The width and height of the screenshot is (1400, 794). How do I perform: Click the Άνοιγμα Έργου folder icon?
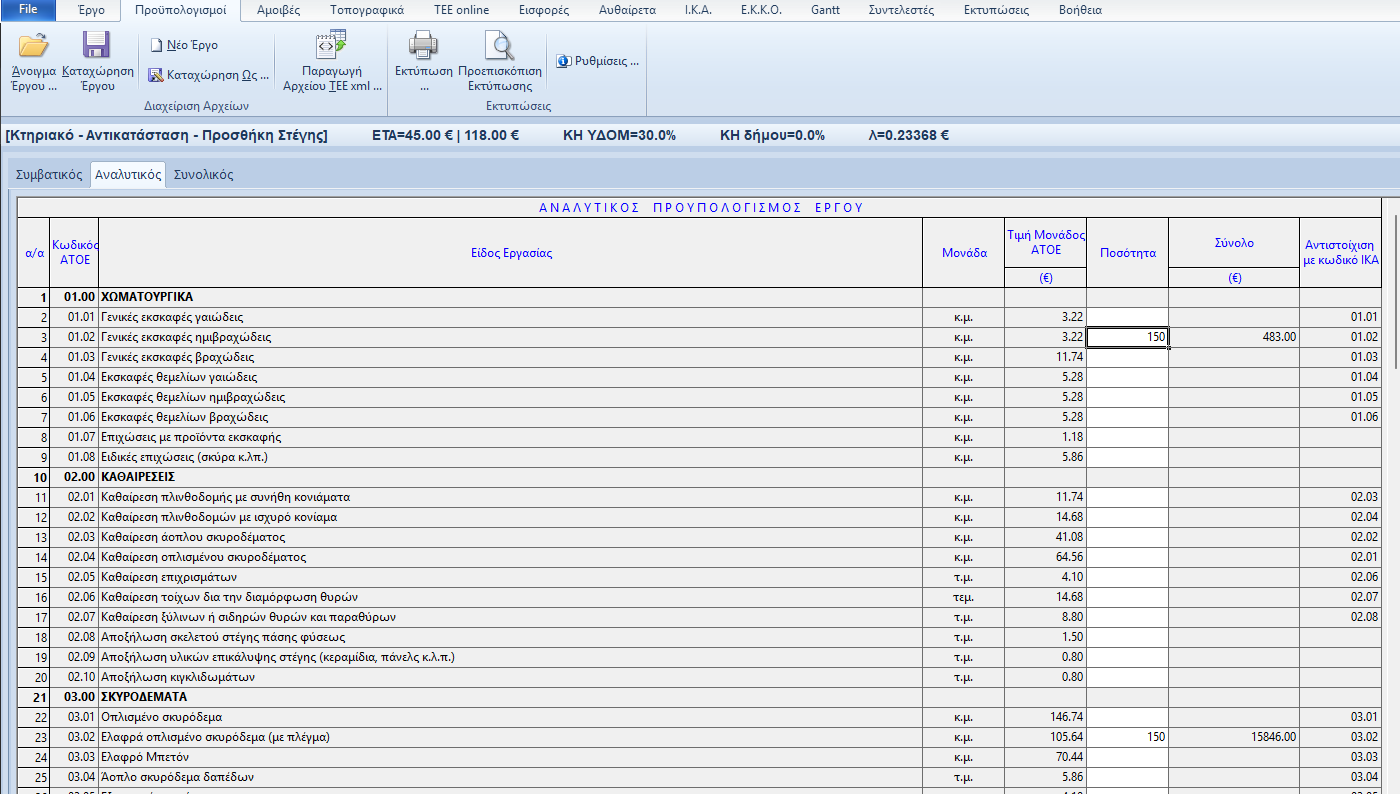click(x=33, y=46)
